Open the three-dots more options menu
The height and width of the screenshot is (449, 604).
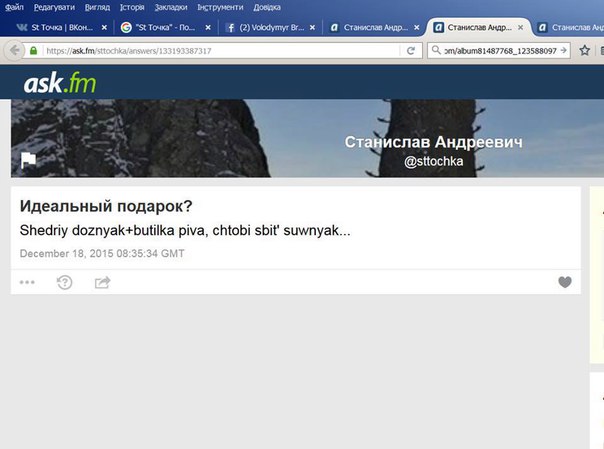[x=27, y=283]
